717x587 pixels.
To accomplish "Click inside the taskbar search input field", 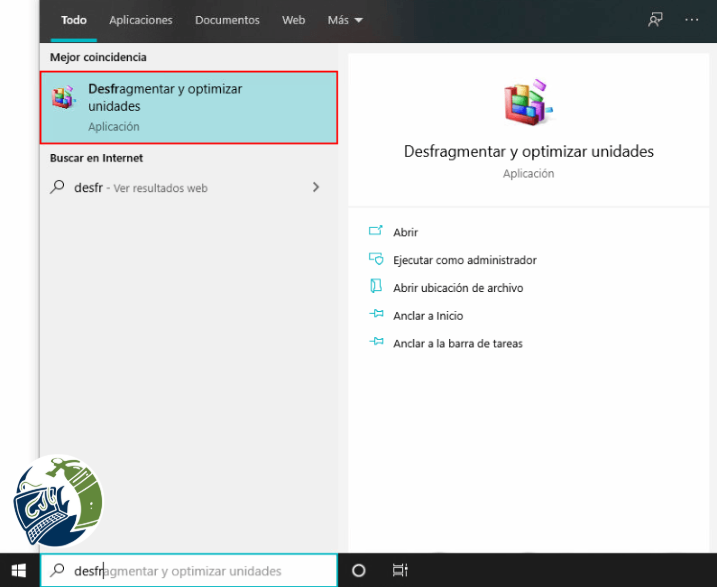I will [189, 570].
